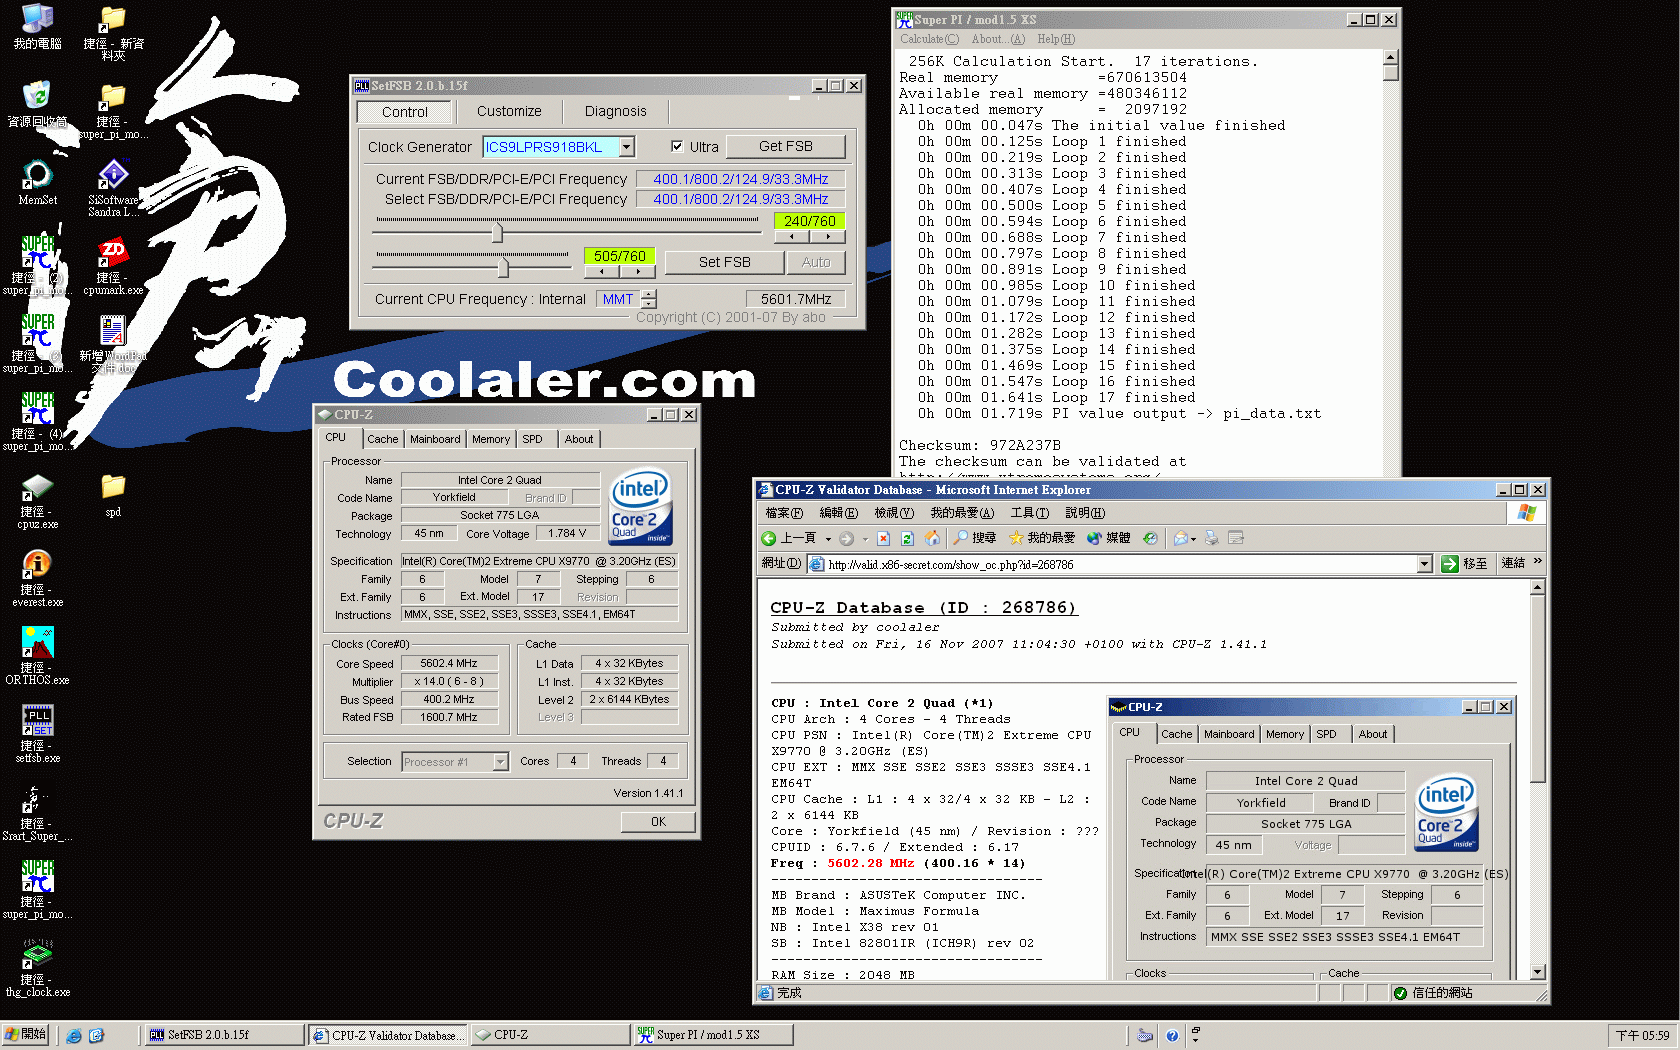The image size is (1680, 1050).
Task: Open the Recycle Bin desktop icon
Action: coord(37,104)
